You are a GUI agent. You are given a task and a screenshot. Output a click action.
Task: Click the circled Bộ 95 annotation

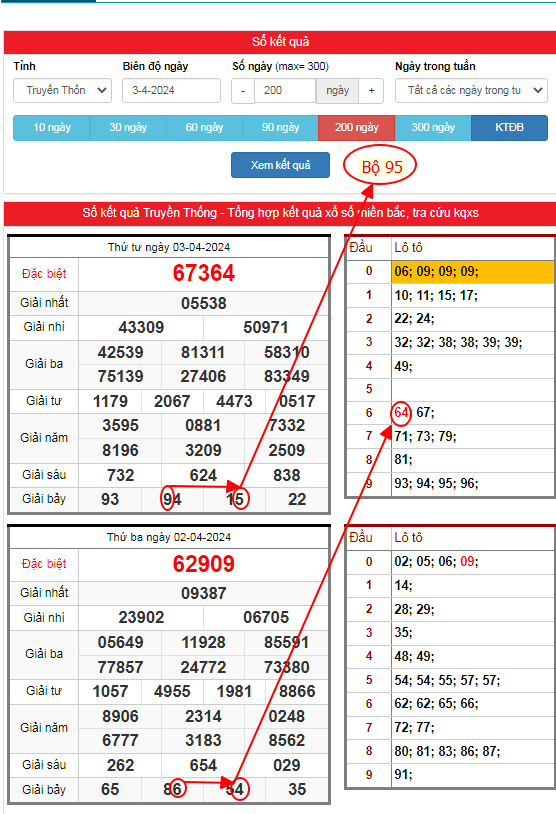pos(381,167)
